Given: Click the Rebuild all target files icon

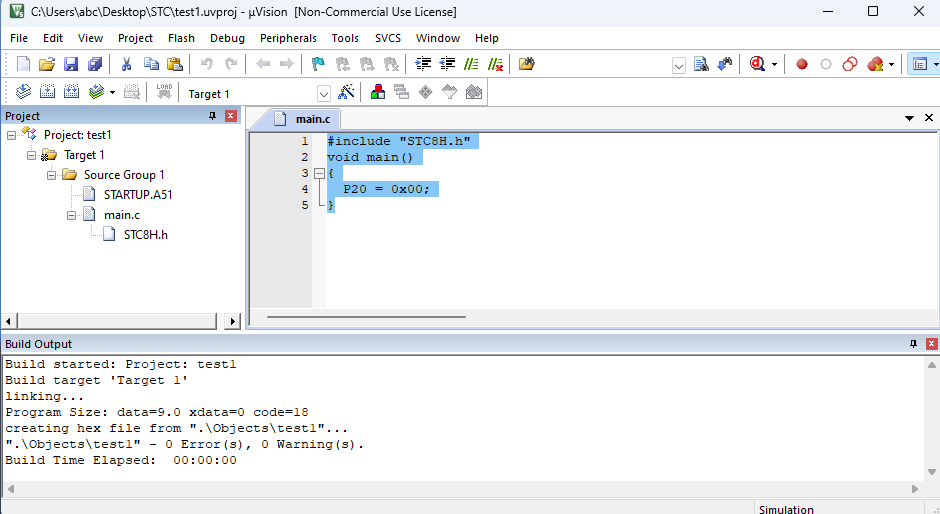Looking at the screenshot, I should coord(71,92).
